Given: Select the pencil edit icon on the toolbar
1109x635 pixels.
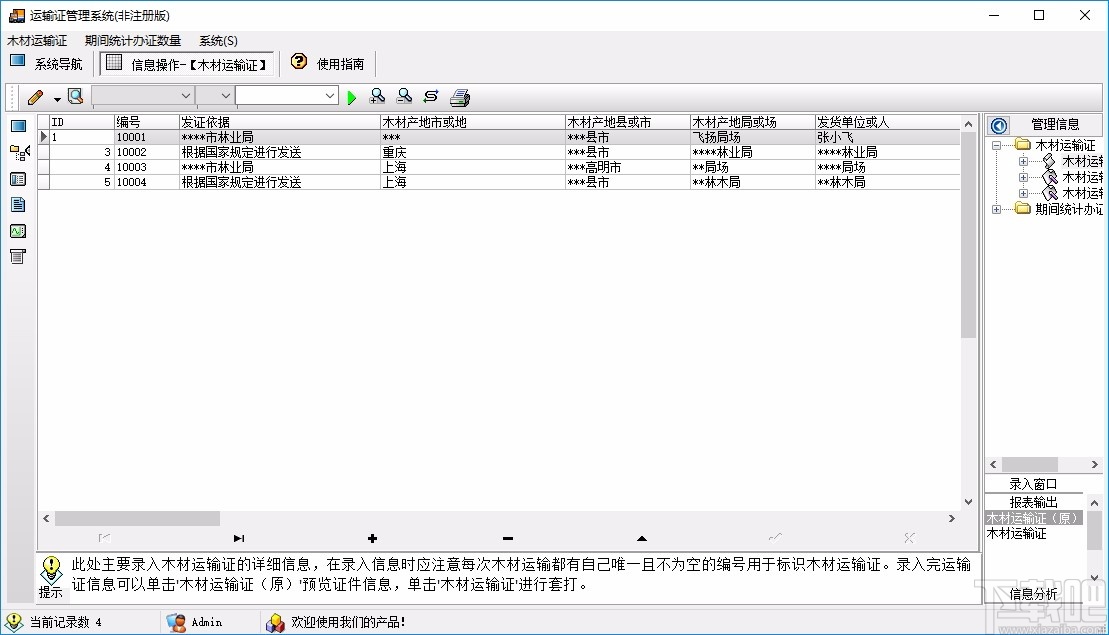Looking at the screenshot, I should click(x=35, y=96).
